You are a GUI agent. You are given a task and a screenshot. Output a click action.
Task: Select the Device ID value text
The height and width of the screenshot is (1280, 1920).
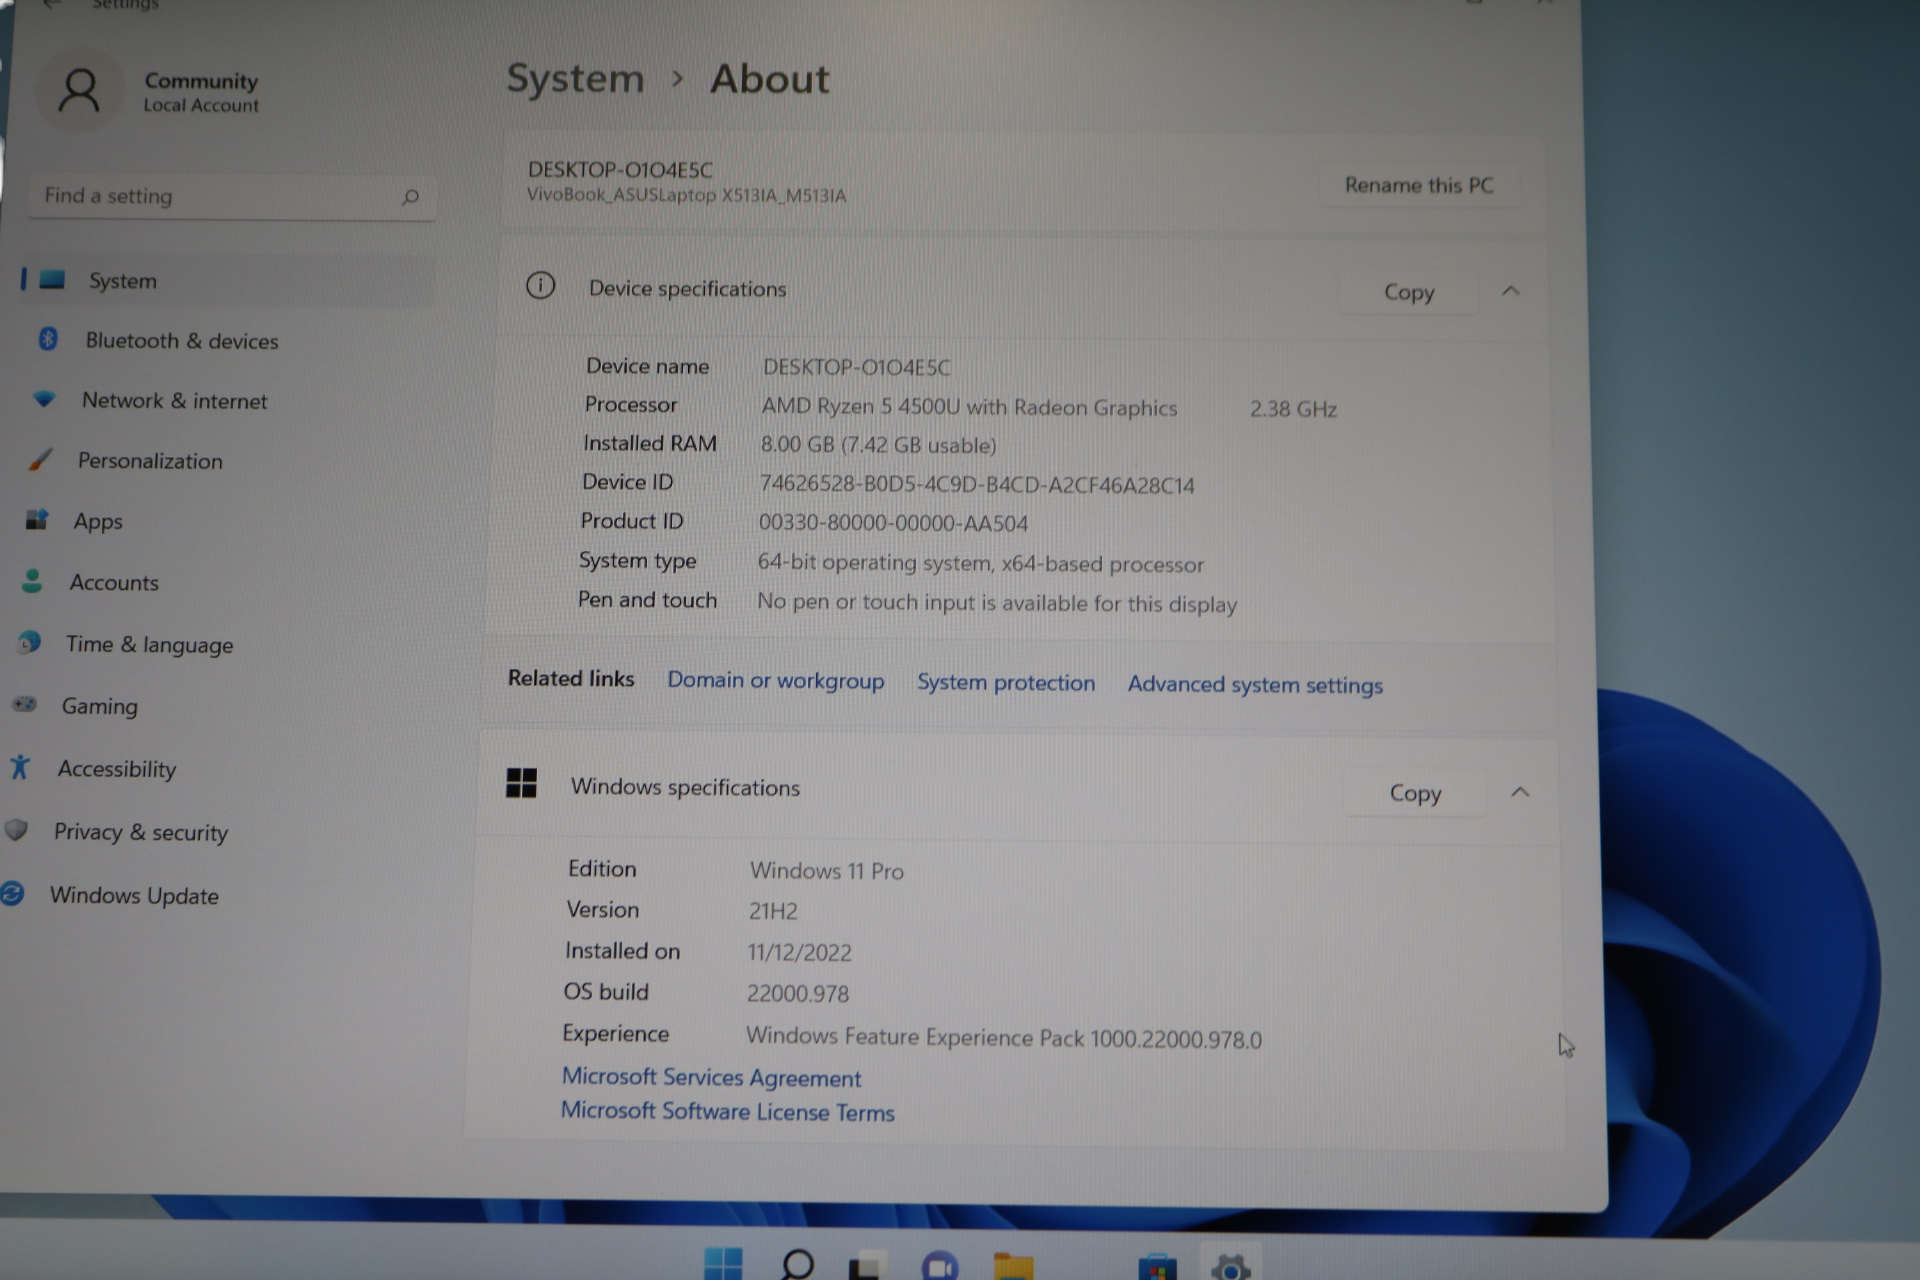(977, 485)
